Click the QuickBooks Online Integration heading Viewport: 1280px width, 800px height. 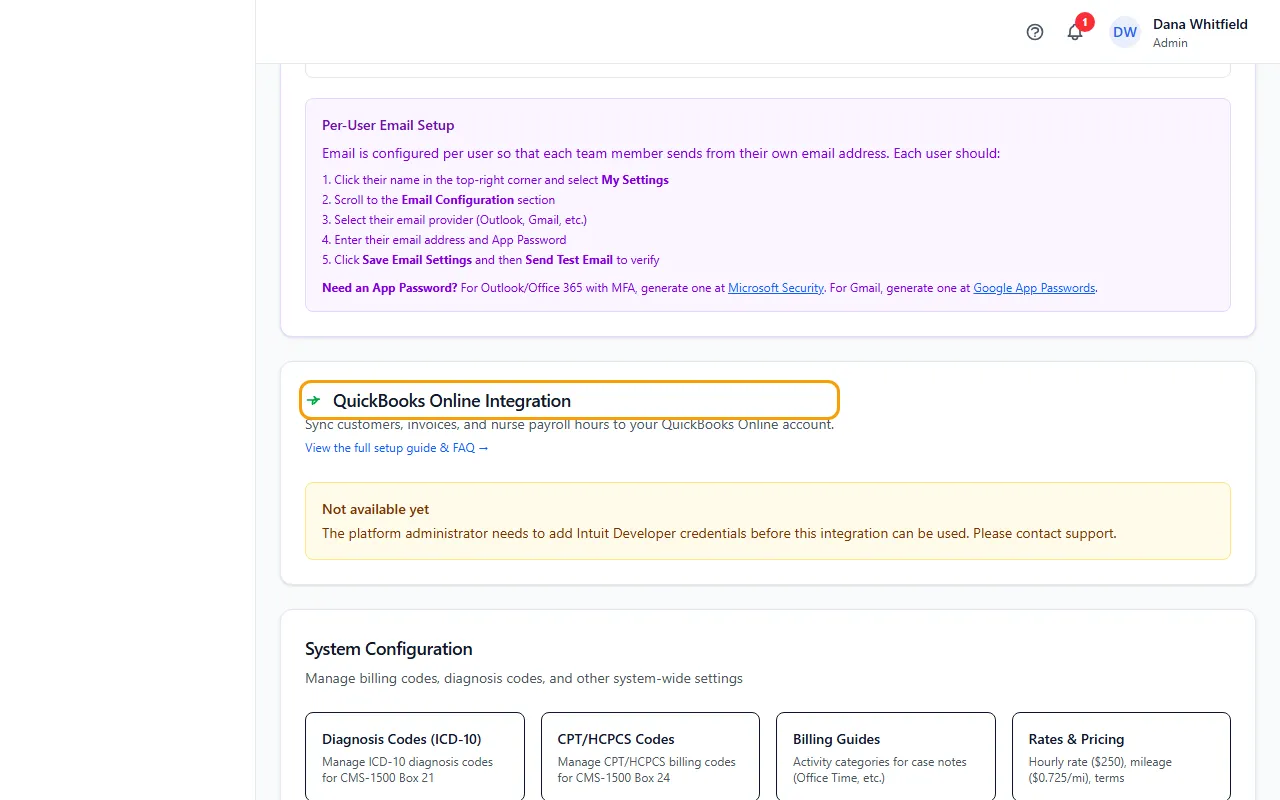[452, 401]
